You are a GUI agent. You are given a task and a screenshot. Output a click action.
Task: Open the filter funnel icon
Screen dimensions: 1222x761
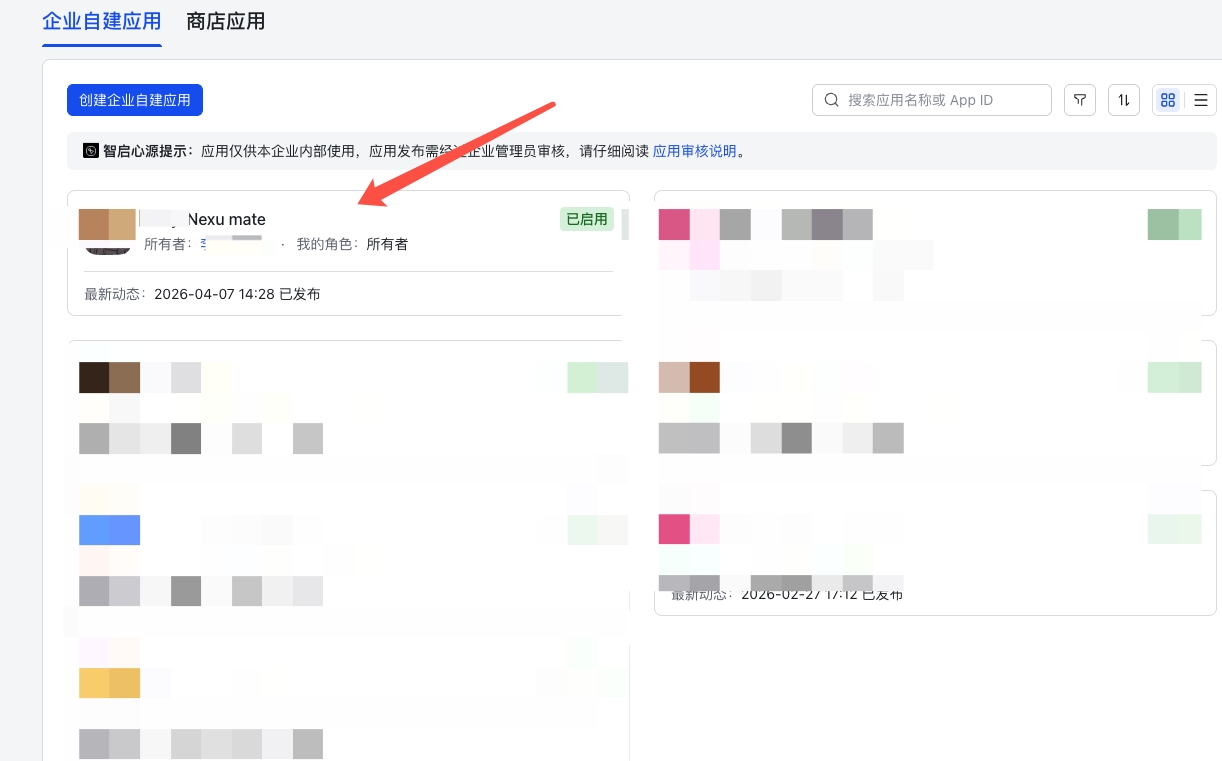[1080, 100]
